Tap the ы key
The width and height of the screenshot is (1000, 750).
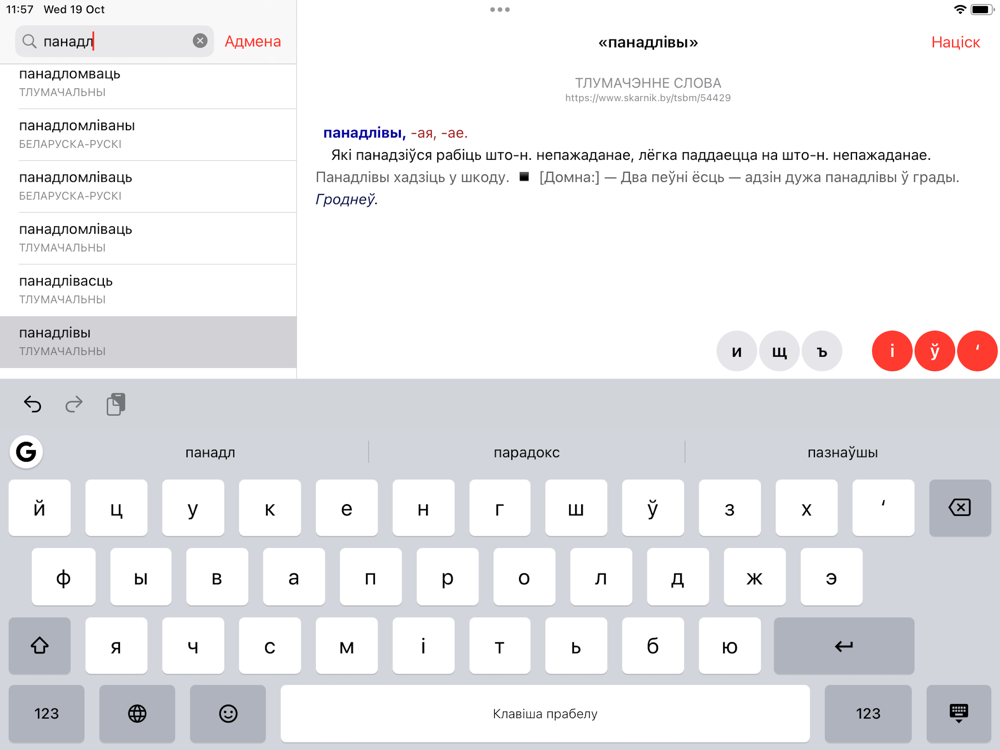tap(140, 577)
